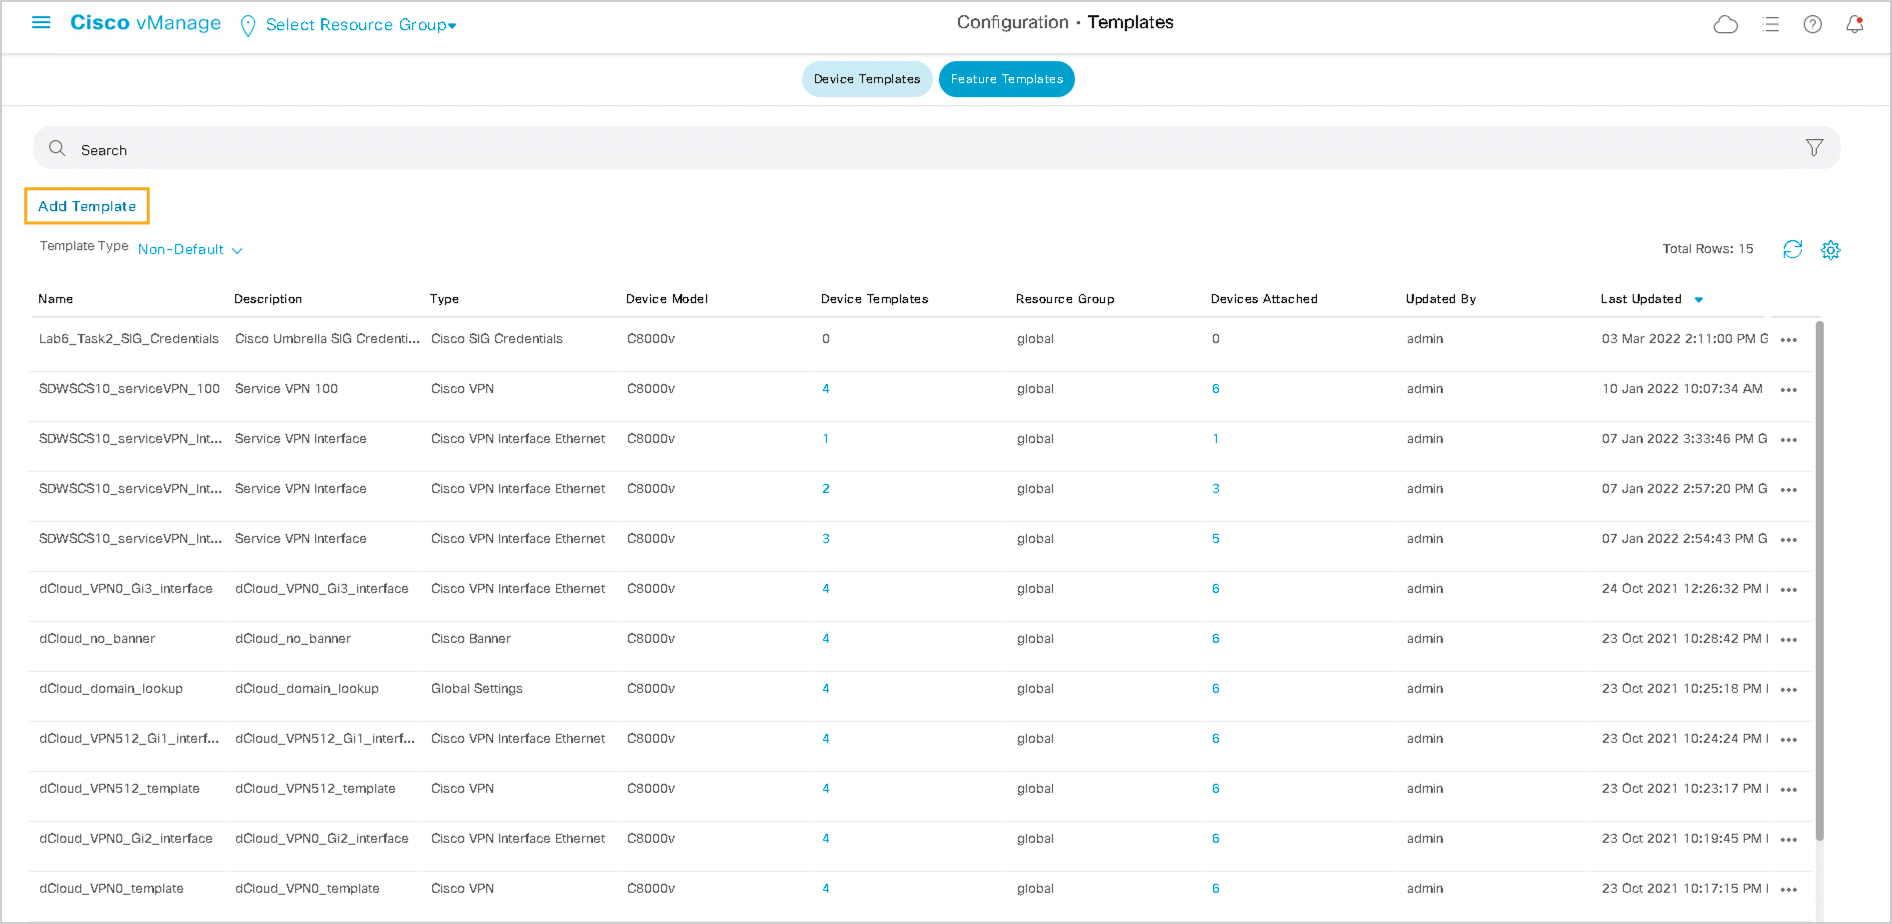Open more actions for dCloud_VPN512_template row
This screenshot has height=924, width=1892.
point(1789,790)
